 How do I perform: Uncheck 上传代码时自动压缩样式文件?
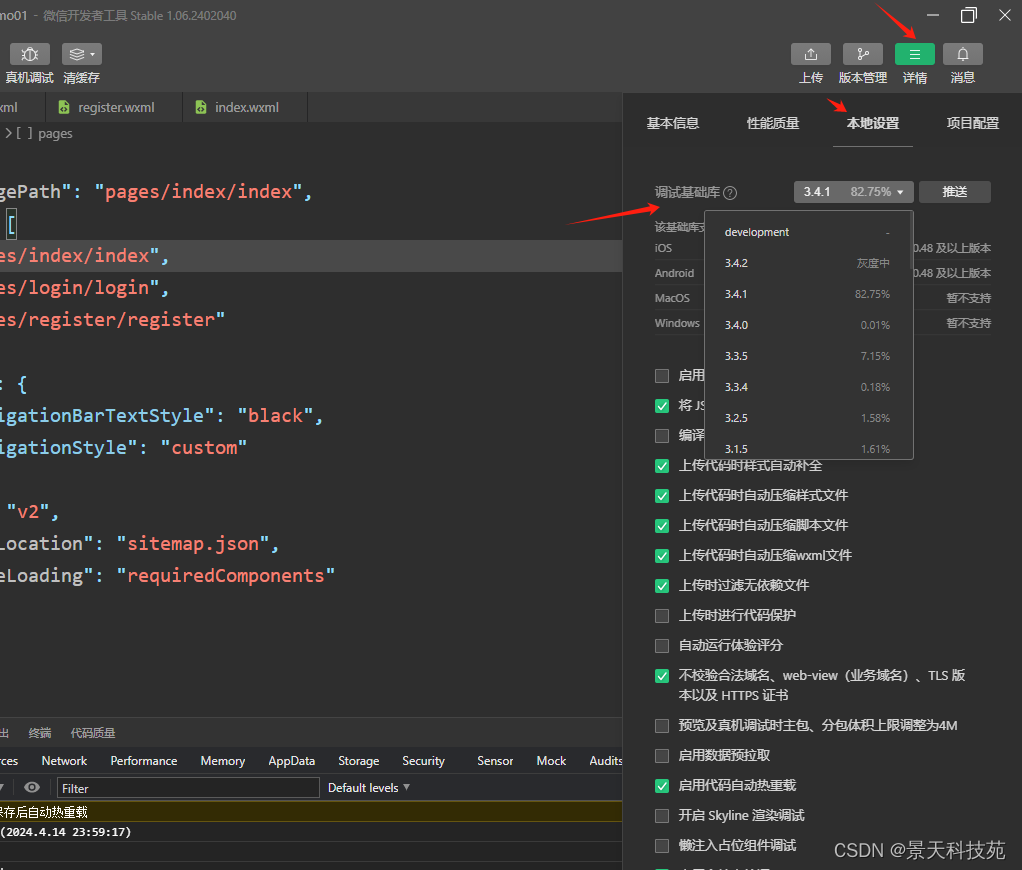(662, 496)
